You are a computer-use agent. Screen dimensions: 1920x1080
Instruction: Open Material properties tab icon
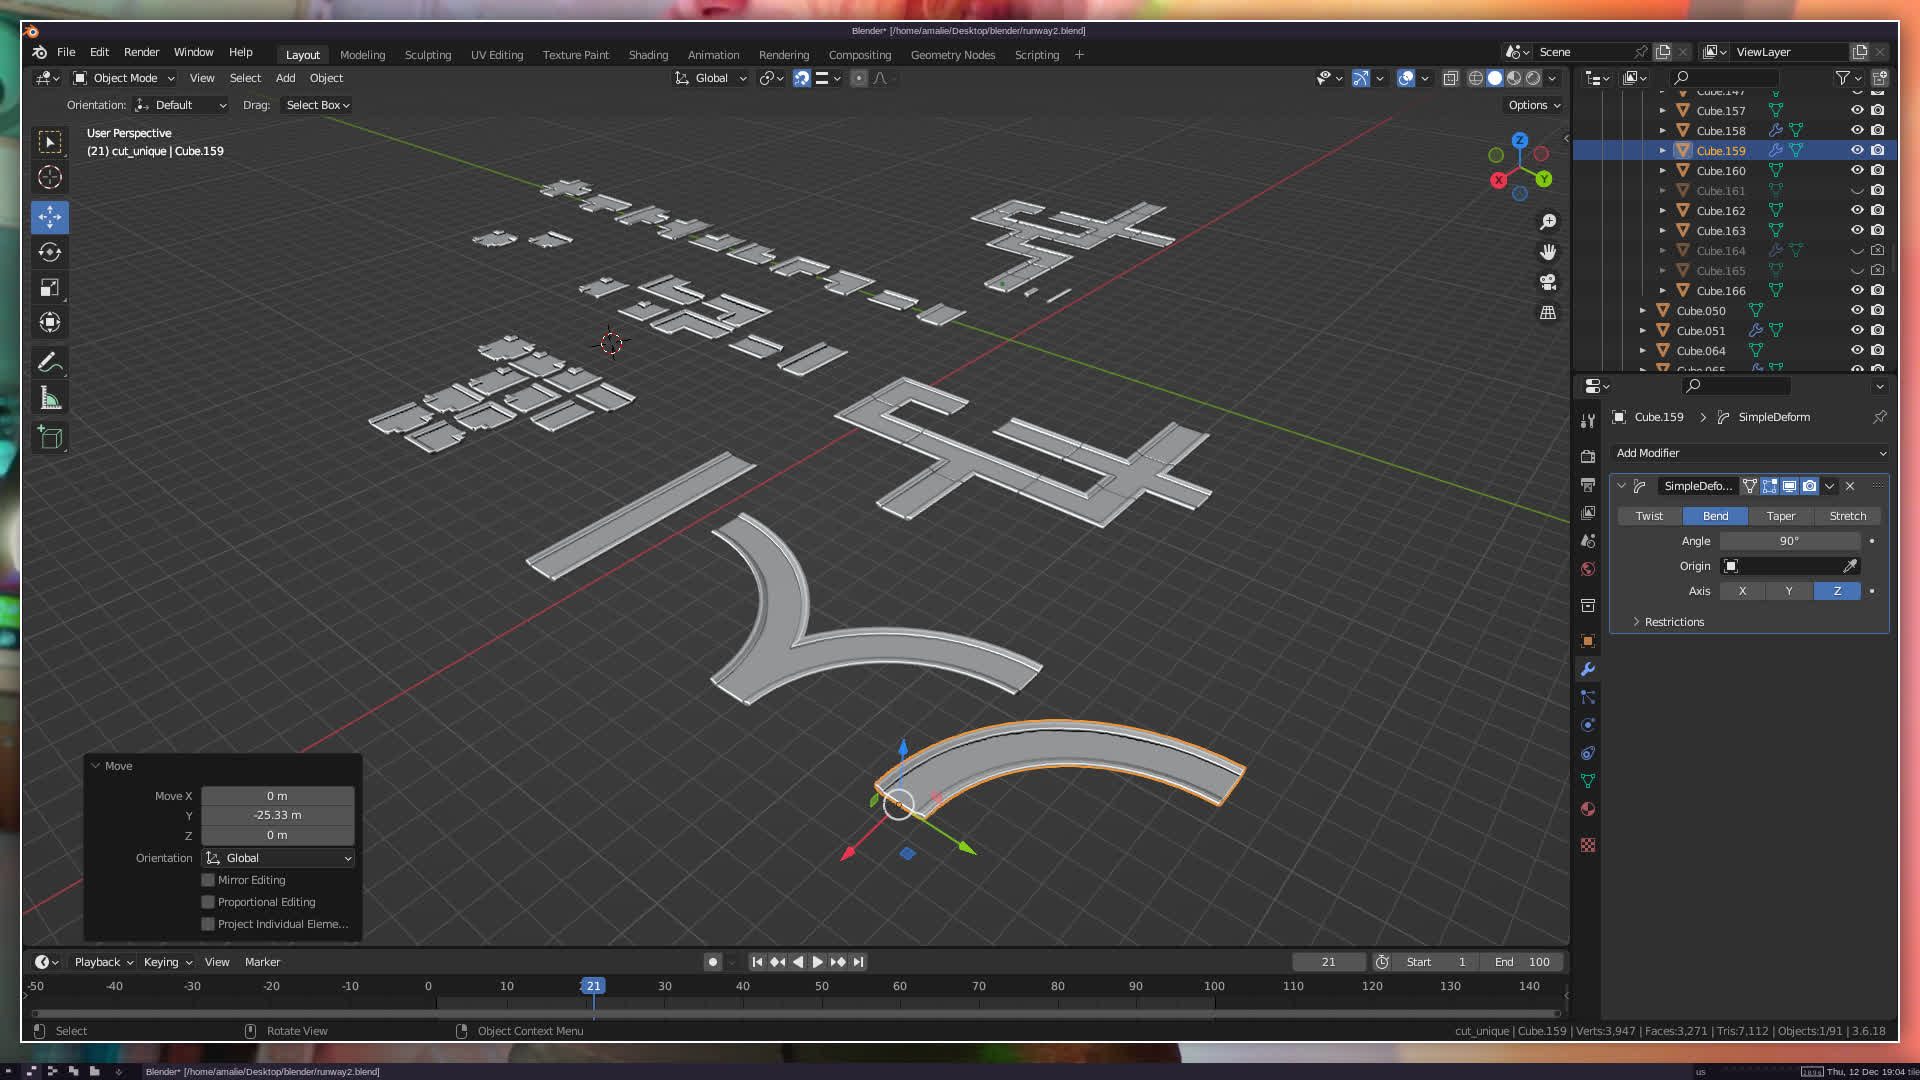(x=1587, y=809)
